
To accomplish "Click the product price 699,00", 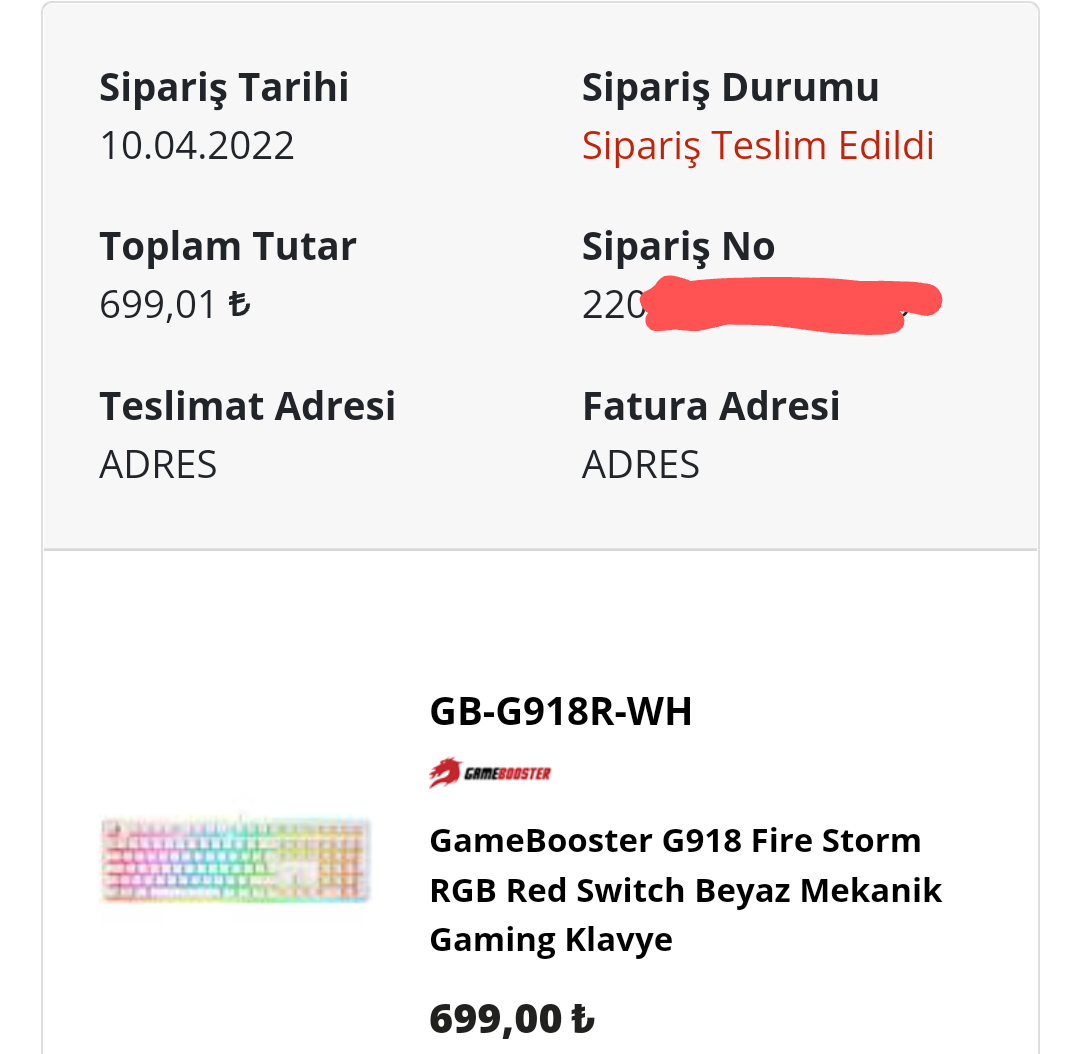I will [496, 1019].
